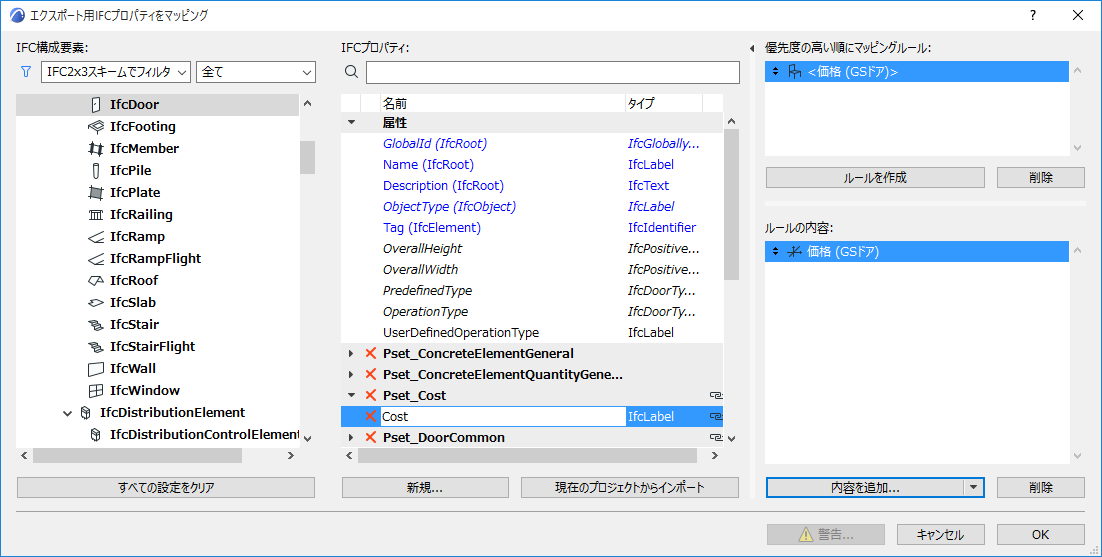
Task: Click the キャンセル button
Action: pos(940,535)
